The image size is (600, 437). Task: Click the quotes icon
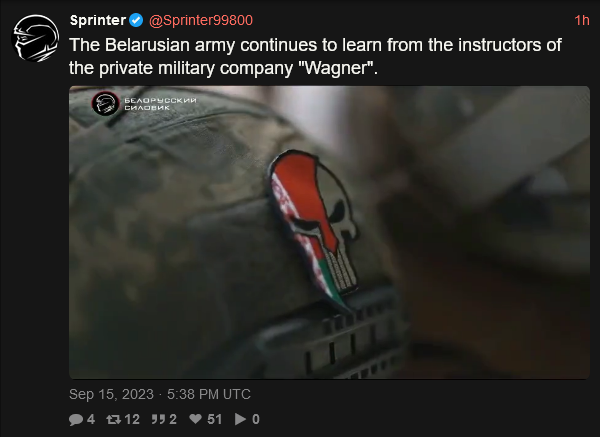coord(158,419)
